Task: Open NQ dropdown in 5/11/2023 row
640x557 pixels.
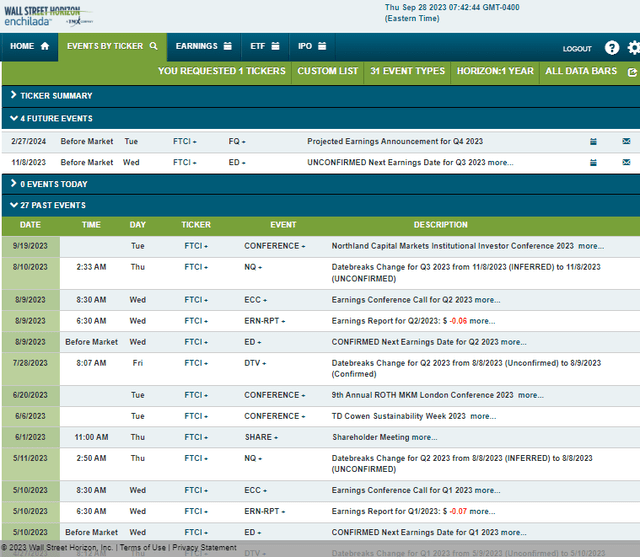Action: 253,459
